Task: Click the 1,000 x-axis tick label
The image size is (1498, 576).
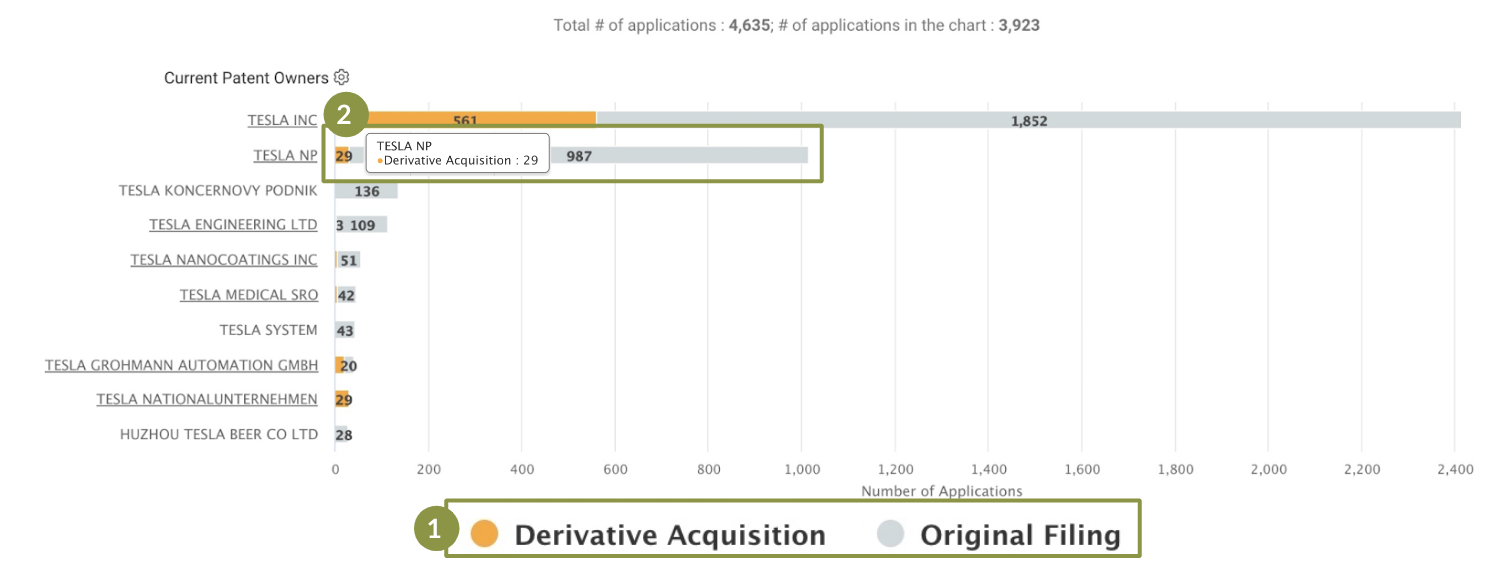Action: [802, 469]
